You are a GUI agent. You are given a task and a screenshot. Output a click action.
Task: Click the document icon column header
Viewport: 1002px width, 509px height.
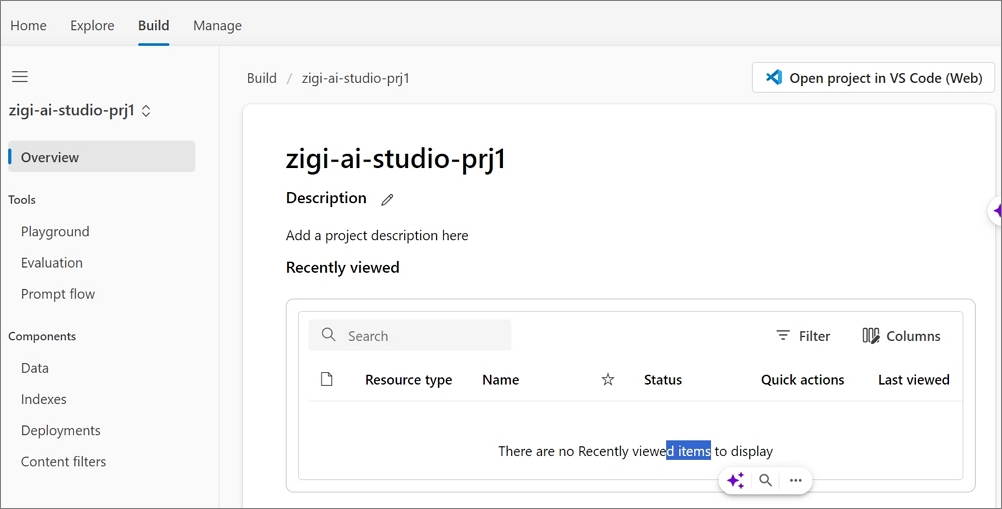coord(327,379)
